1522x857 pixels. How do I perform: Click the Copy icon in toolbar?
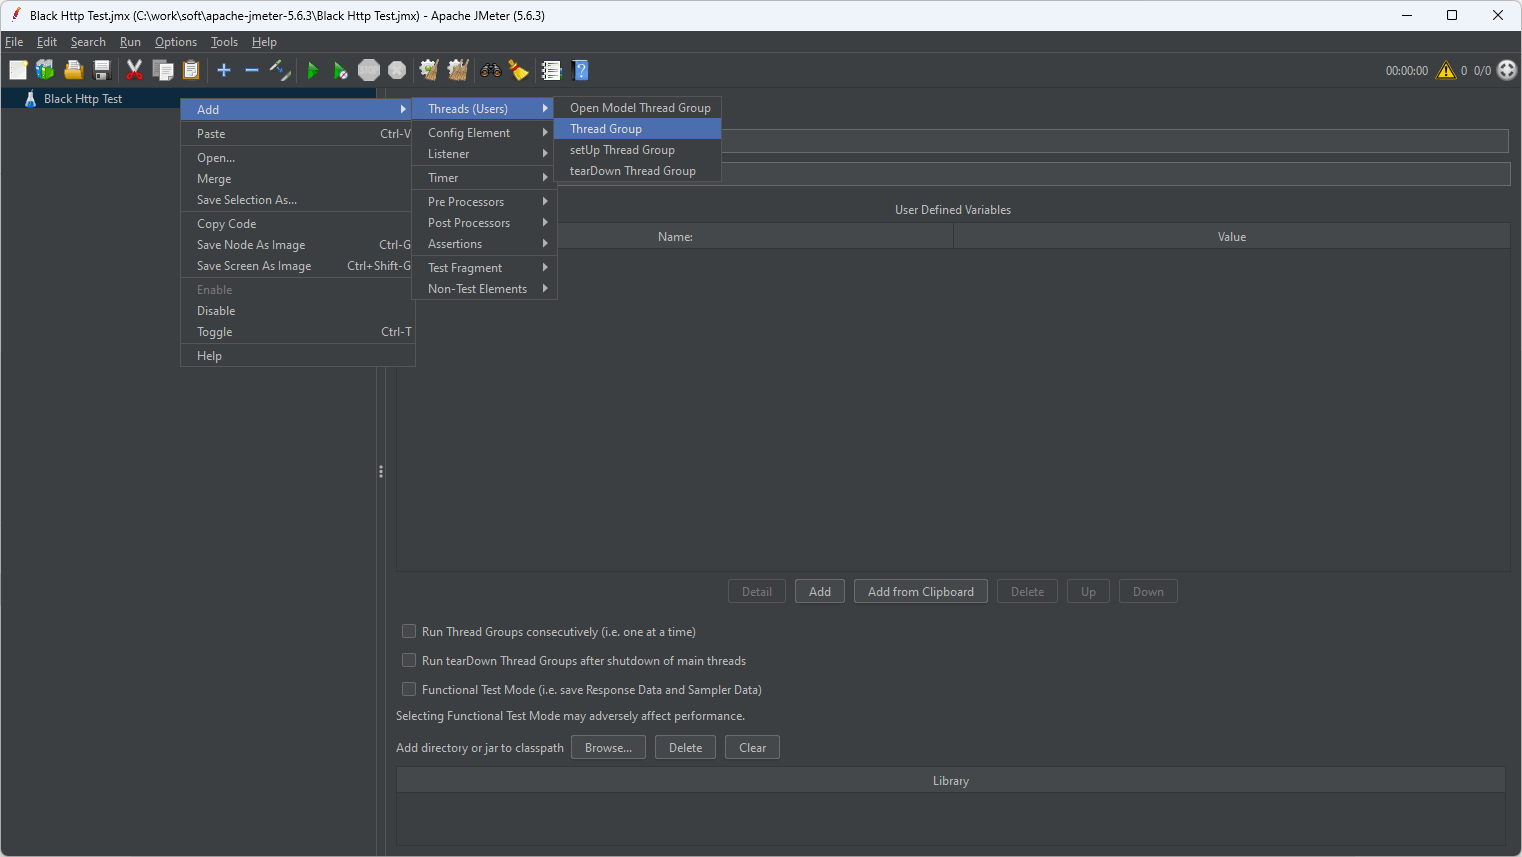pos(163,70)
